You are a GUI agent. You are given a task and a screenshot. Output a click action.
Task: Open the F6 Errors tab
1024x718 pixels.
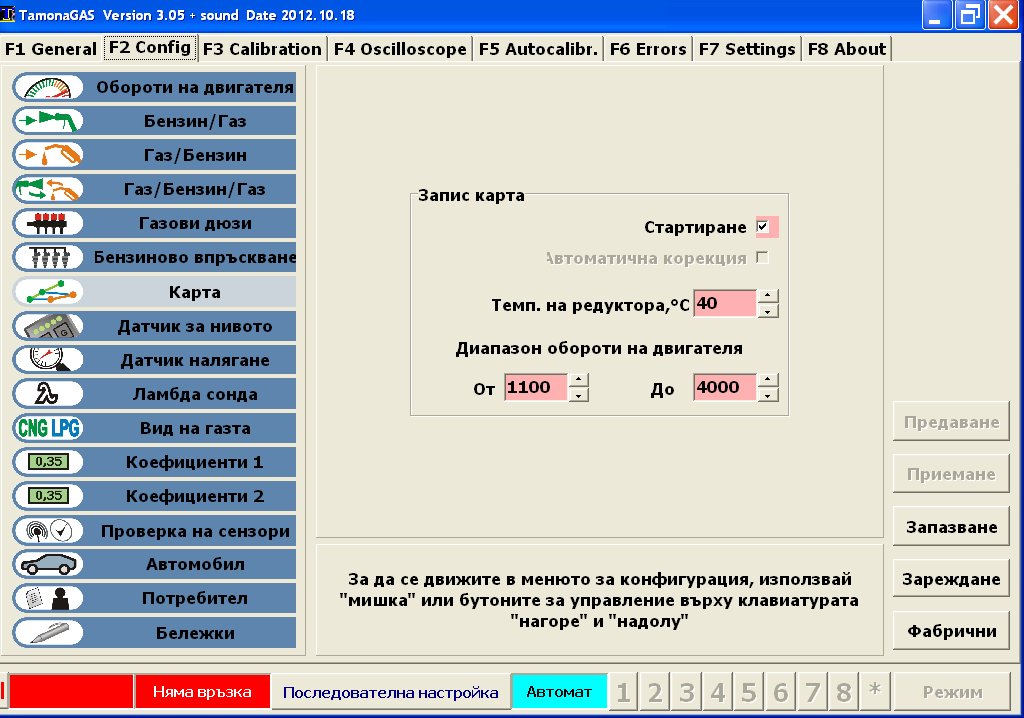pos(647,48)
